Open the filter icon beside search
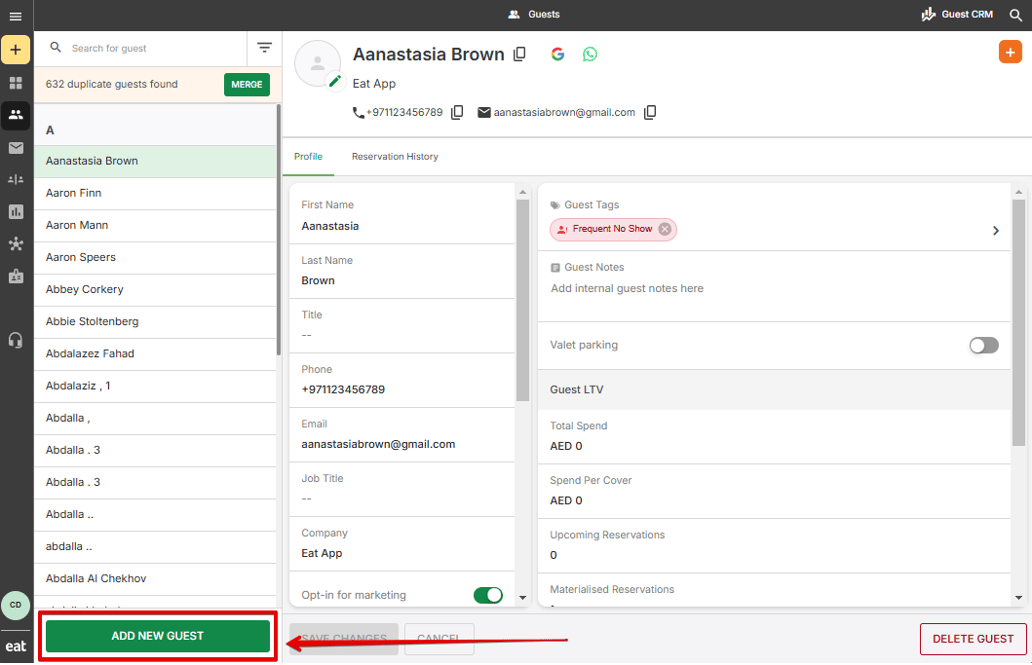This screenshot has height=665, width=1032. (x=265, y=47)
